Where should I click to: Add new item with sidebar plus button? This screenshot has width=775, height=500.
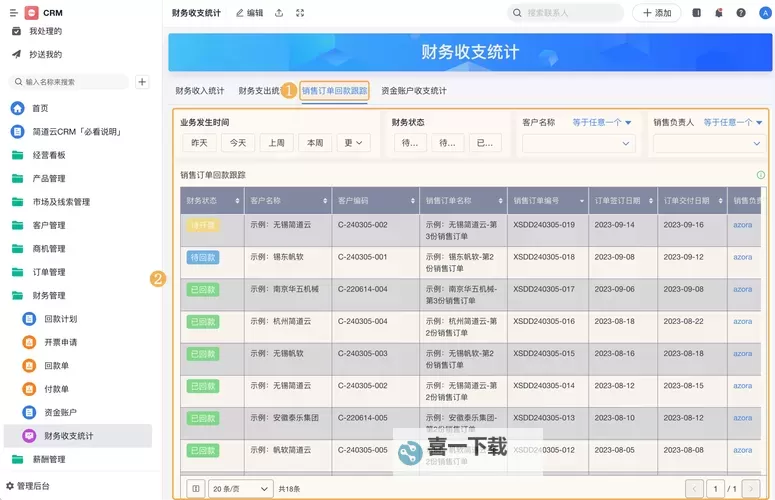click(x=142, y=82)
